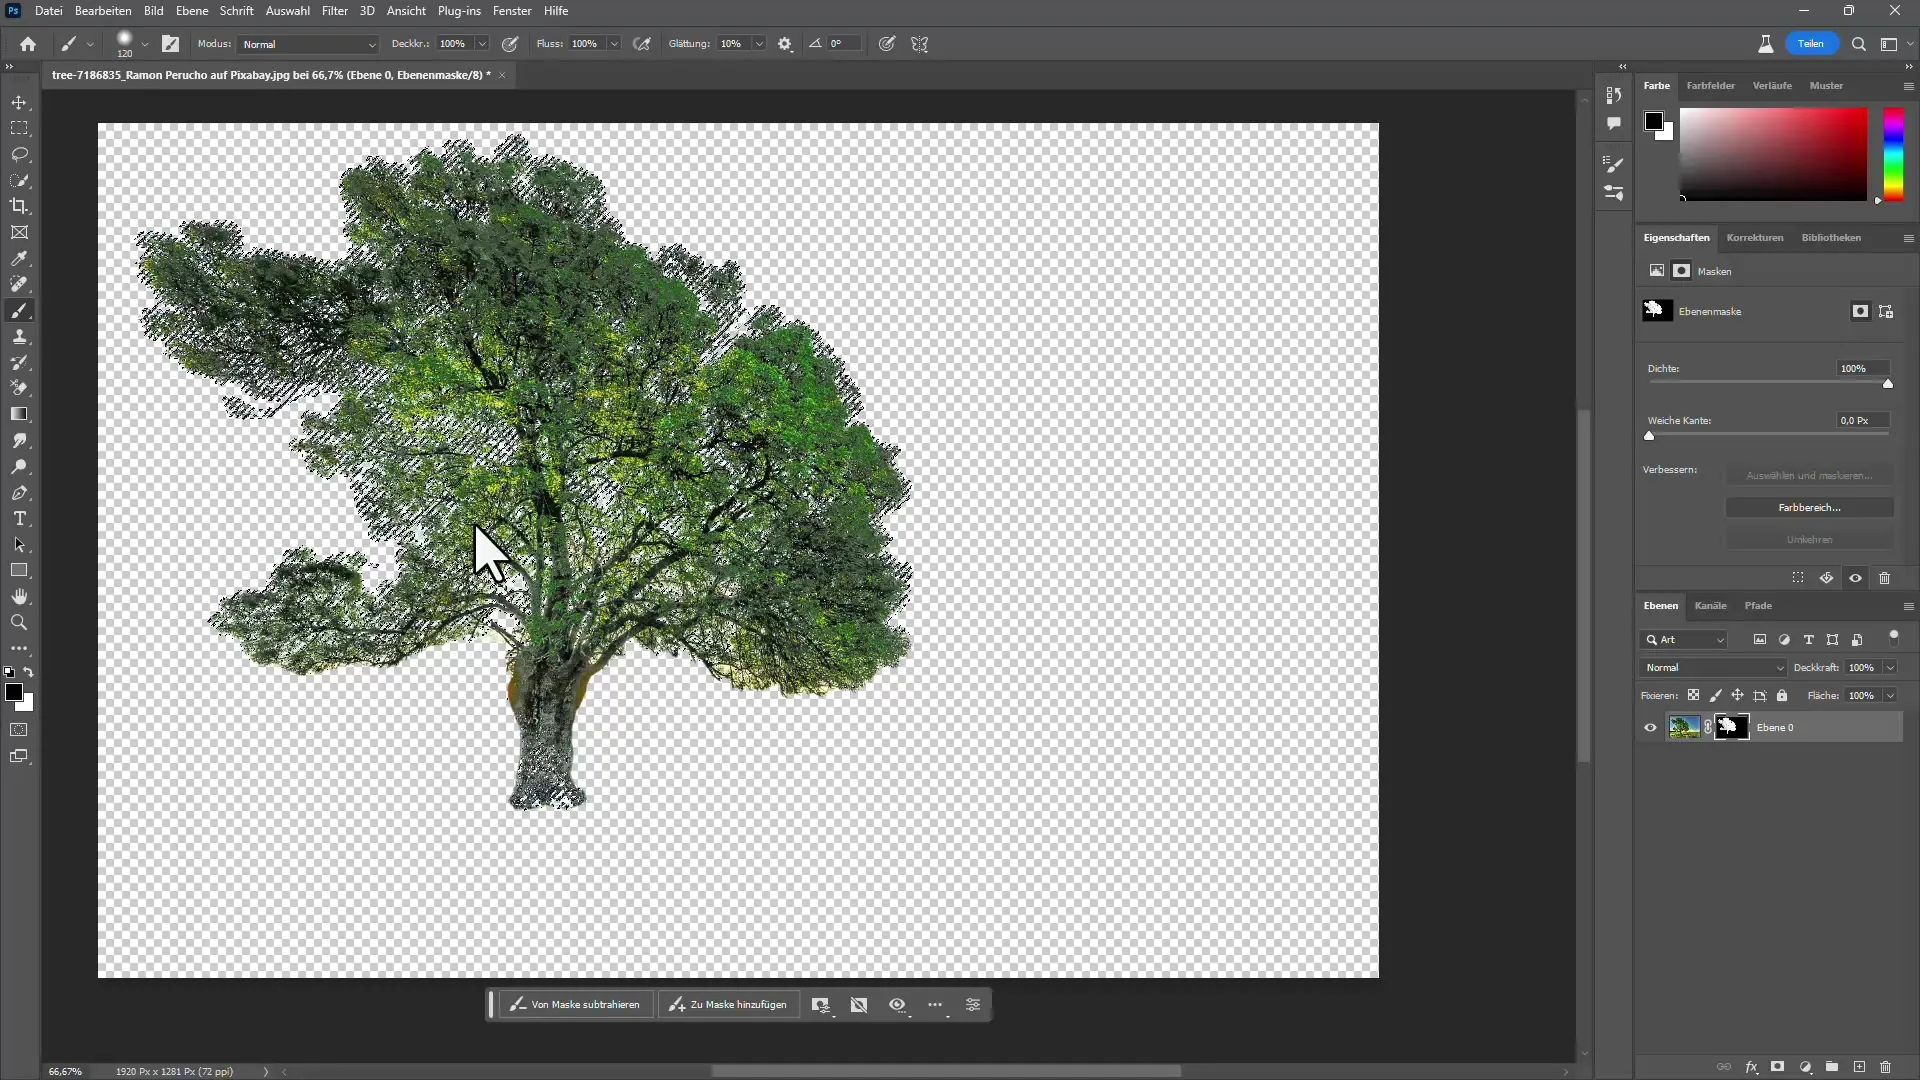Select the Brush tool in toolbar
The image size is (1920, 1080).
(20, 310)
